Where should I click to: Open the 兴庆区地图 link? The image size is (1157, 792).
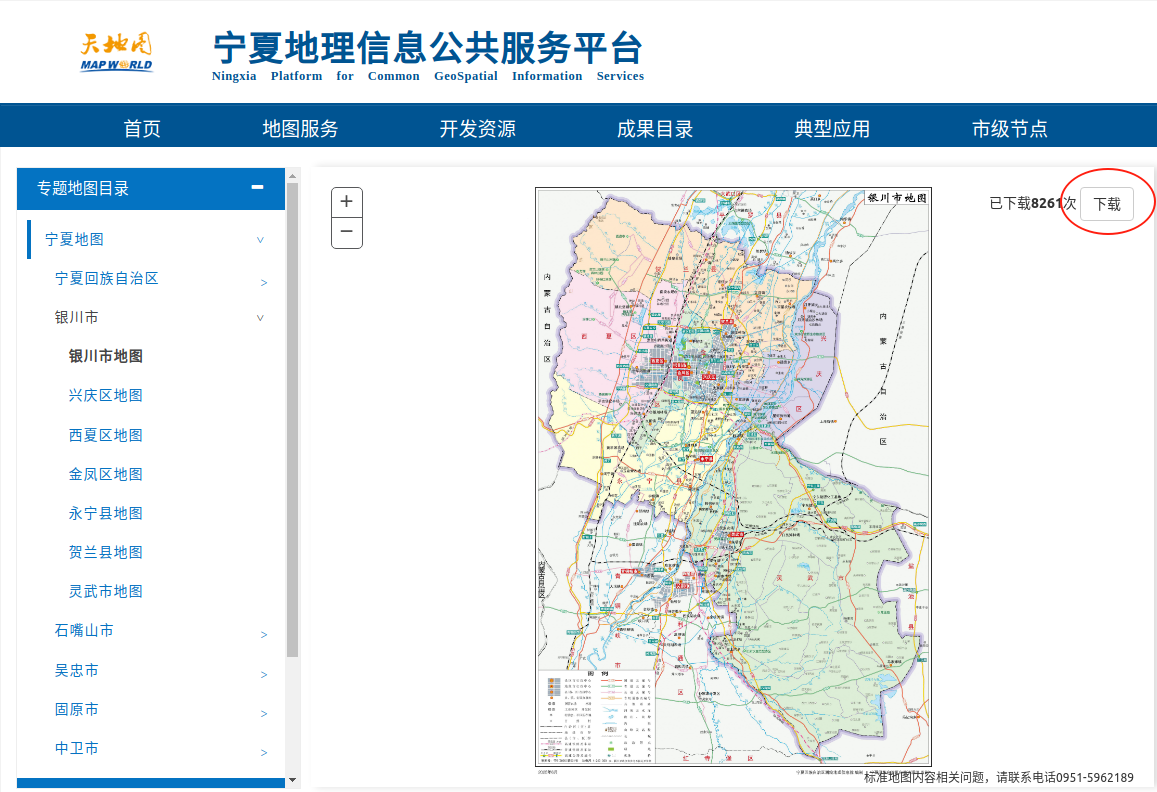click(x=105, y=395)
